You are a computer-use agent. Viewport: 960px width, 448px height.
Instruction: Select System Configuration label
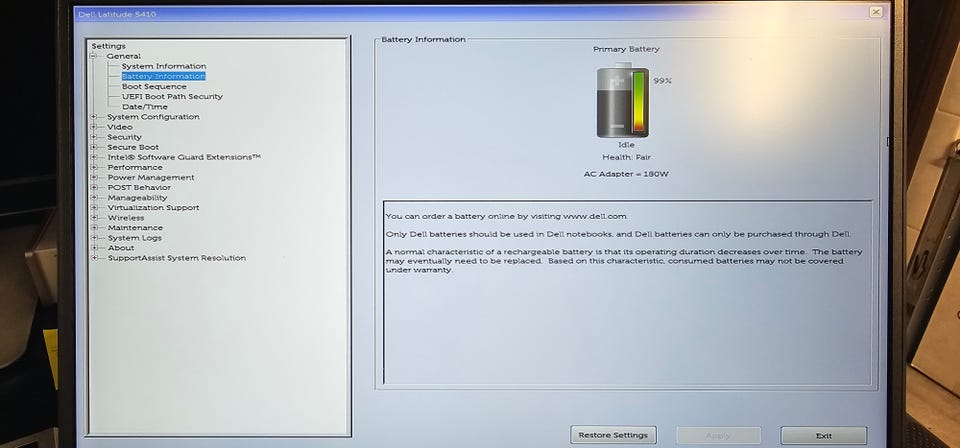[x=153, y=117]
